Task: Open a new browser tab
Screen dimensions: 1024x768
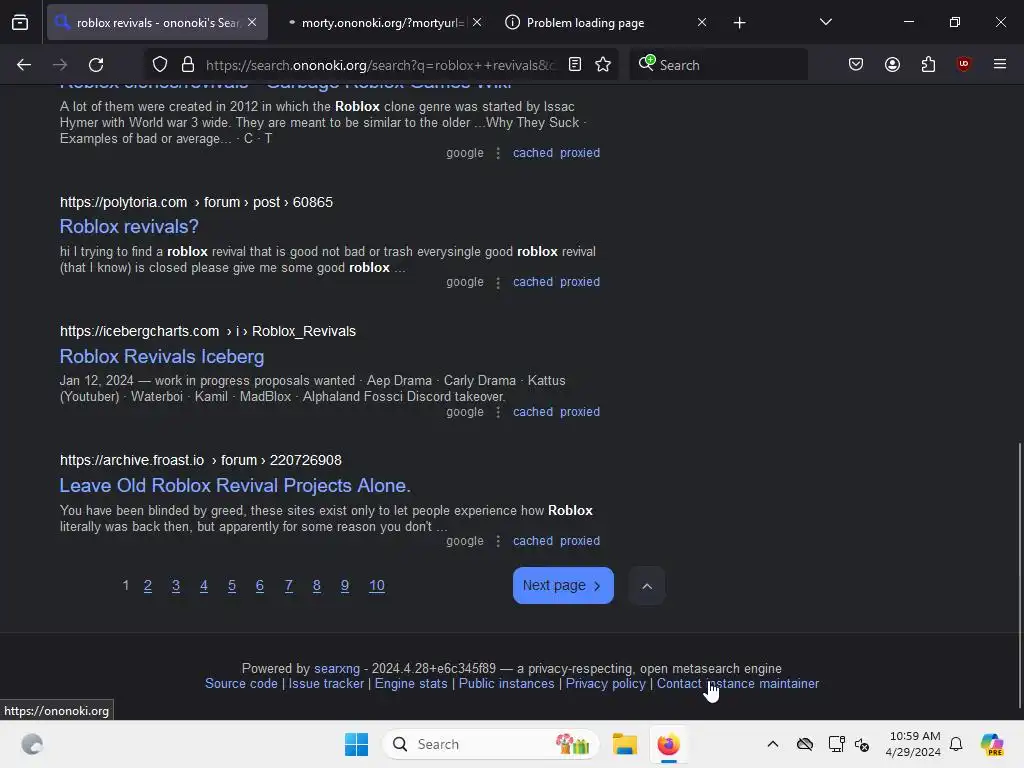Action: click(739, 23)
